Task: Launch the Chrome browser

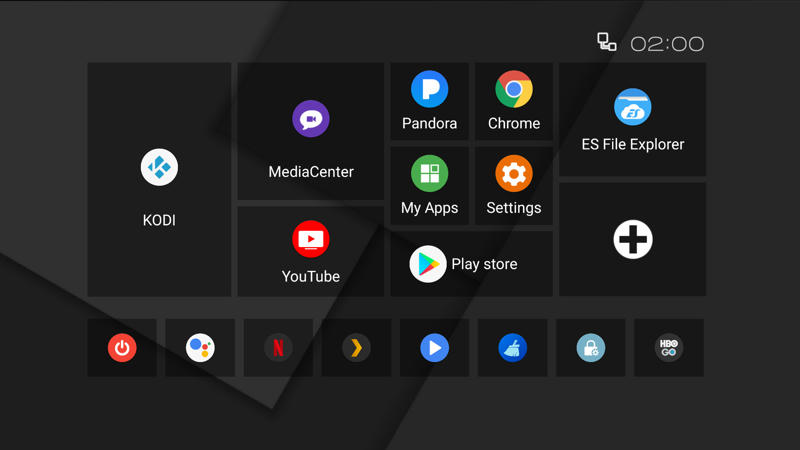Action: point(514,102)
